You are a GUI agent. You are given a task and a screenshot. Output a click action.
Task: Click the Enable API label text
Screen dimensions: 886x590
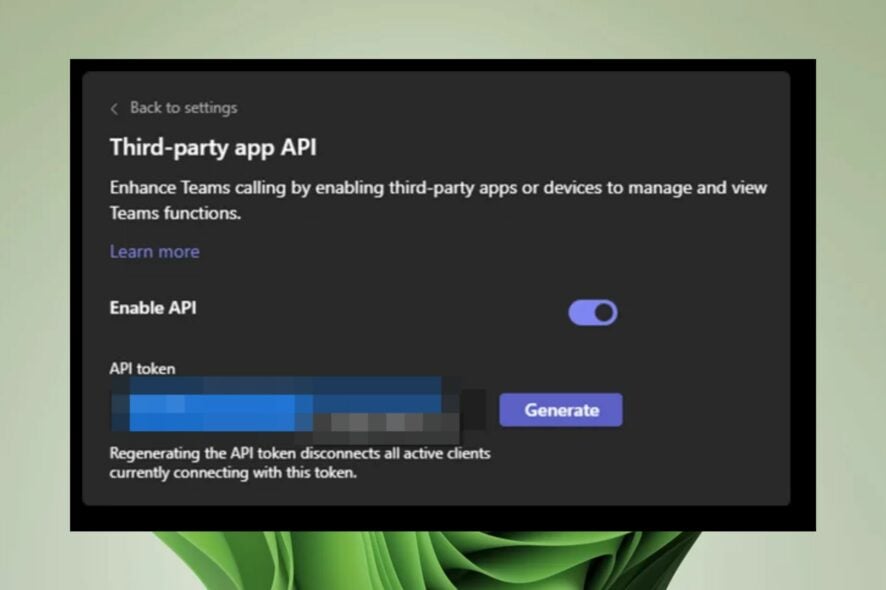click(152, 308)
